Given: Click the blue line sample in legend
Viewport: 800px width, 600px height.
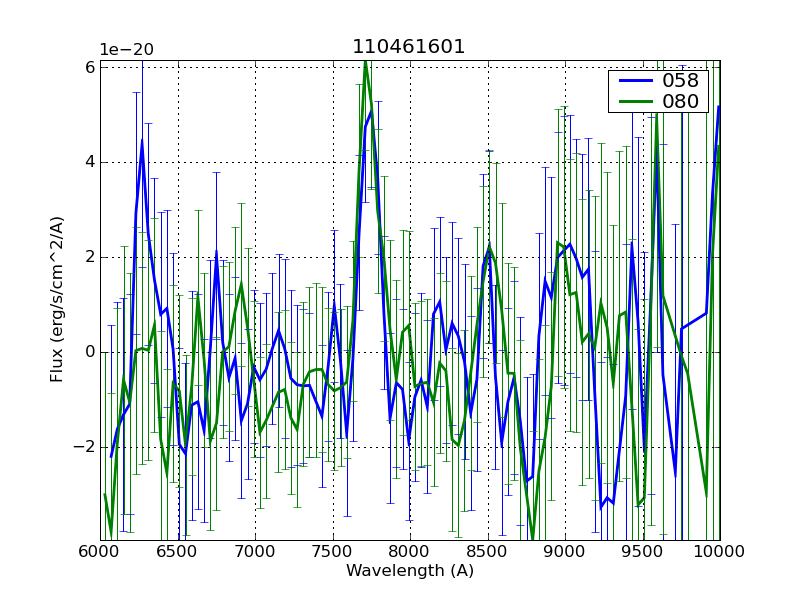Looking at the screenshot, I should point(635,81).
